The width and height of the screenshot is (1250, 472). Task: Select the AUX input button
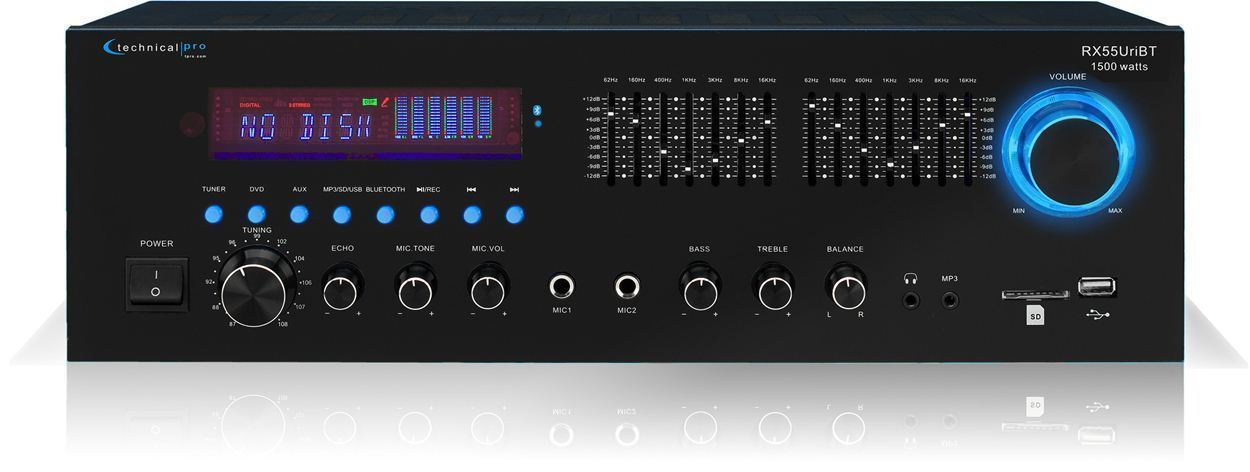point(299,214)
